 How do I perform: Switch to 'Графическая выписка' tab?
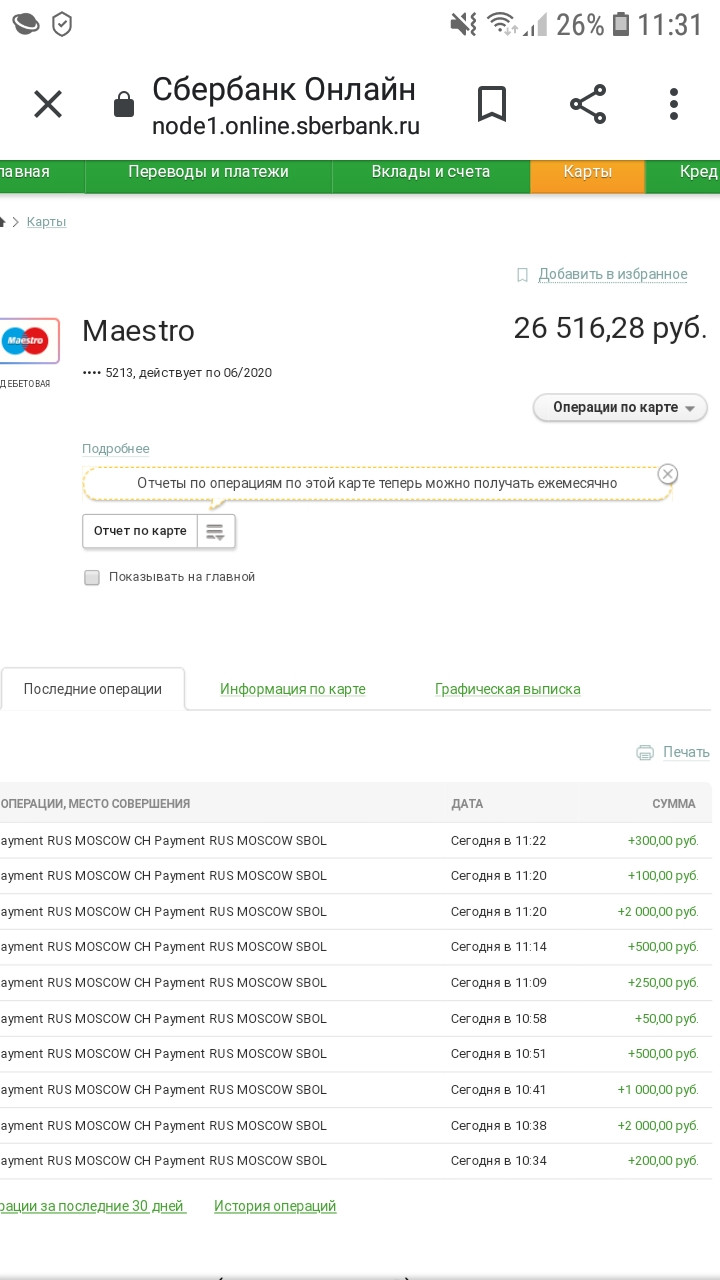pos(508,689)
